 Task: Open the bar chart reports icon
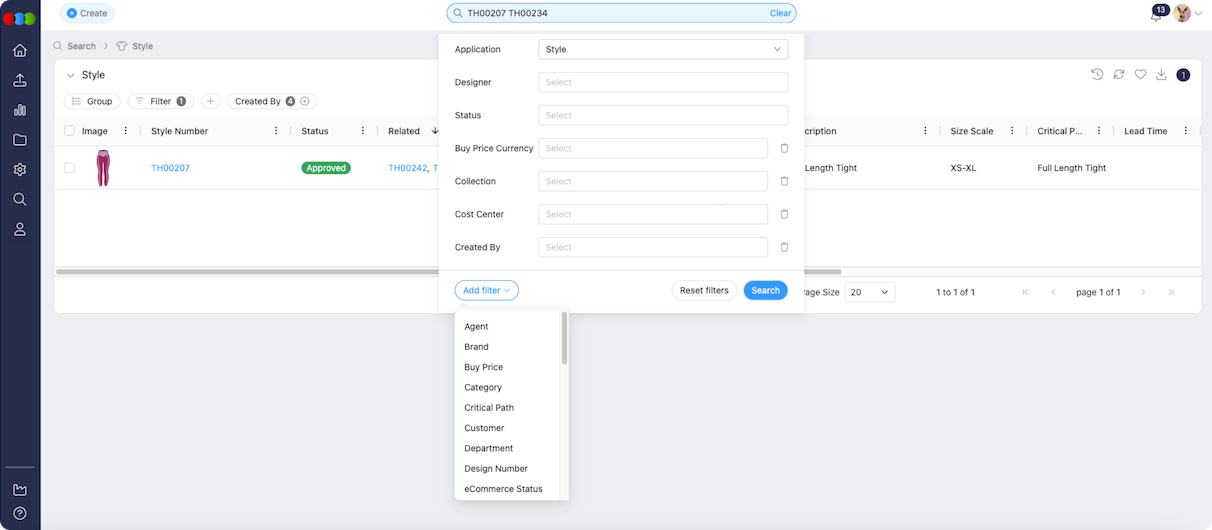pyautogui.click(x=20, y=110)
